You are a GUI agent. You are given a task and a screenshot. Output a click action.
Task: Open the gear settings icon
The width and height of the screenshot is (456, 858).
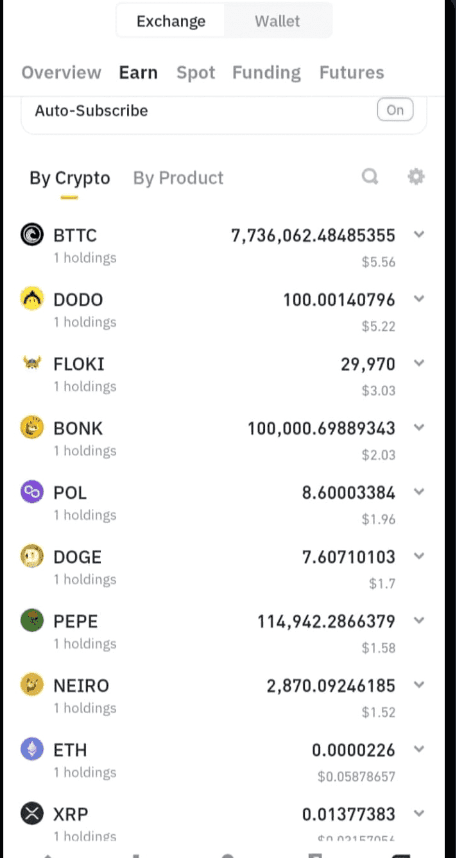pos(416,177)
